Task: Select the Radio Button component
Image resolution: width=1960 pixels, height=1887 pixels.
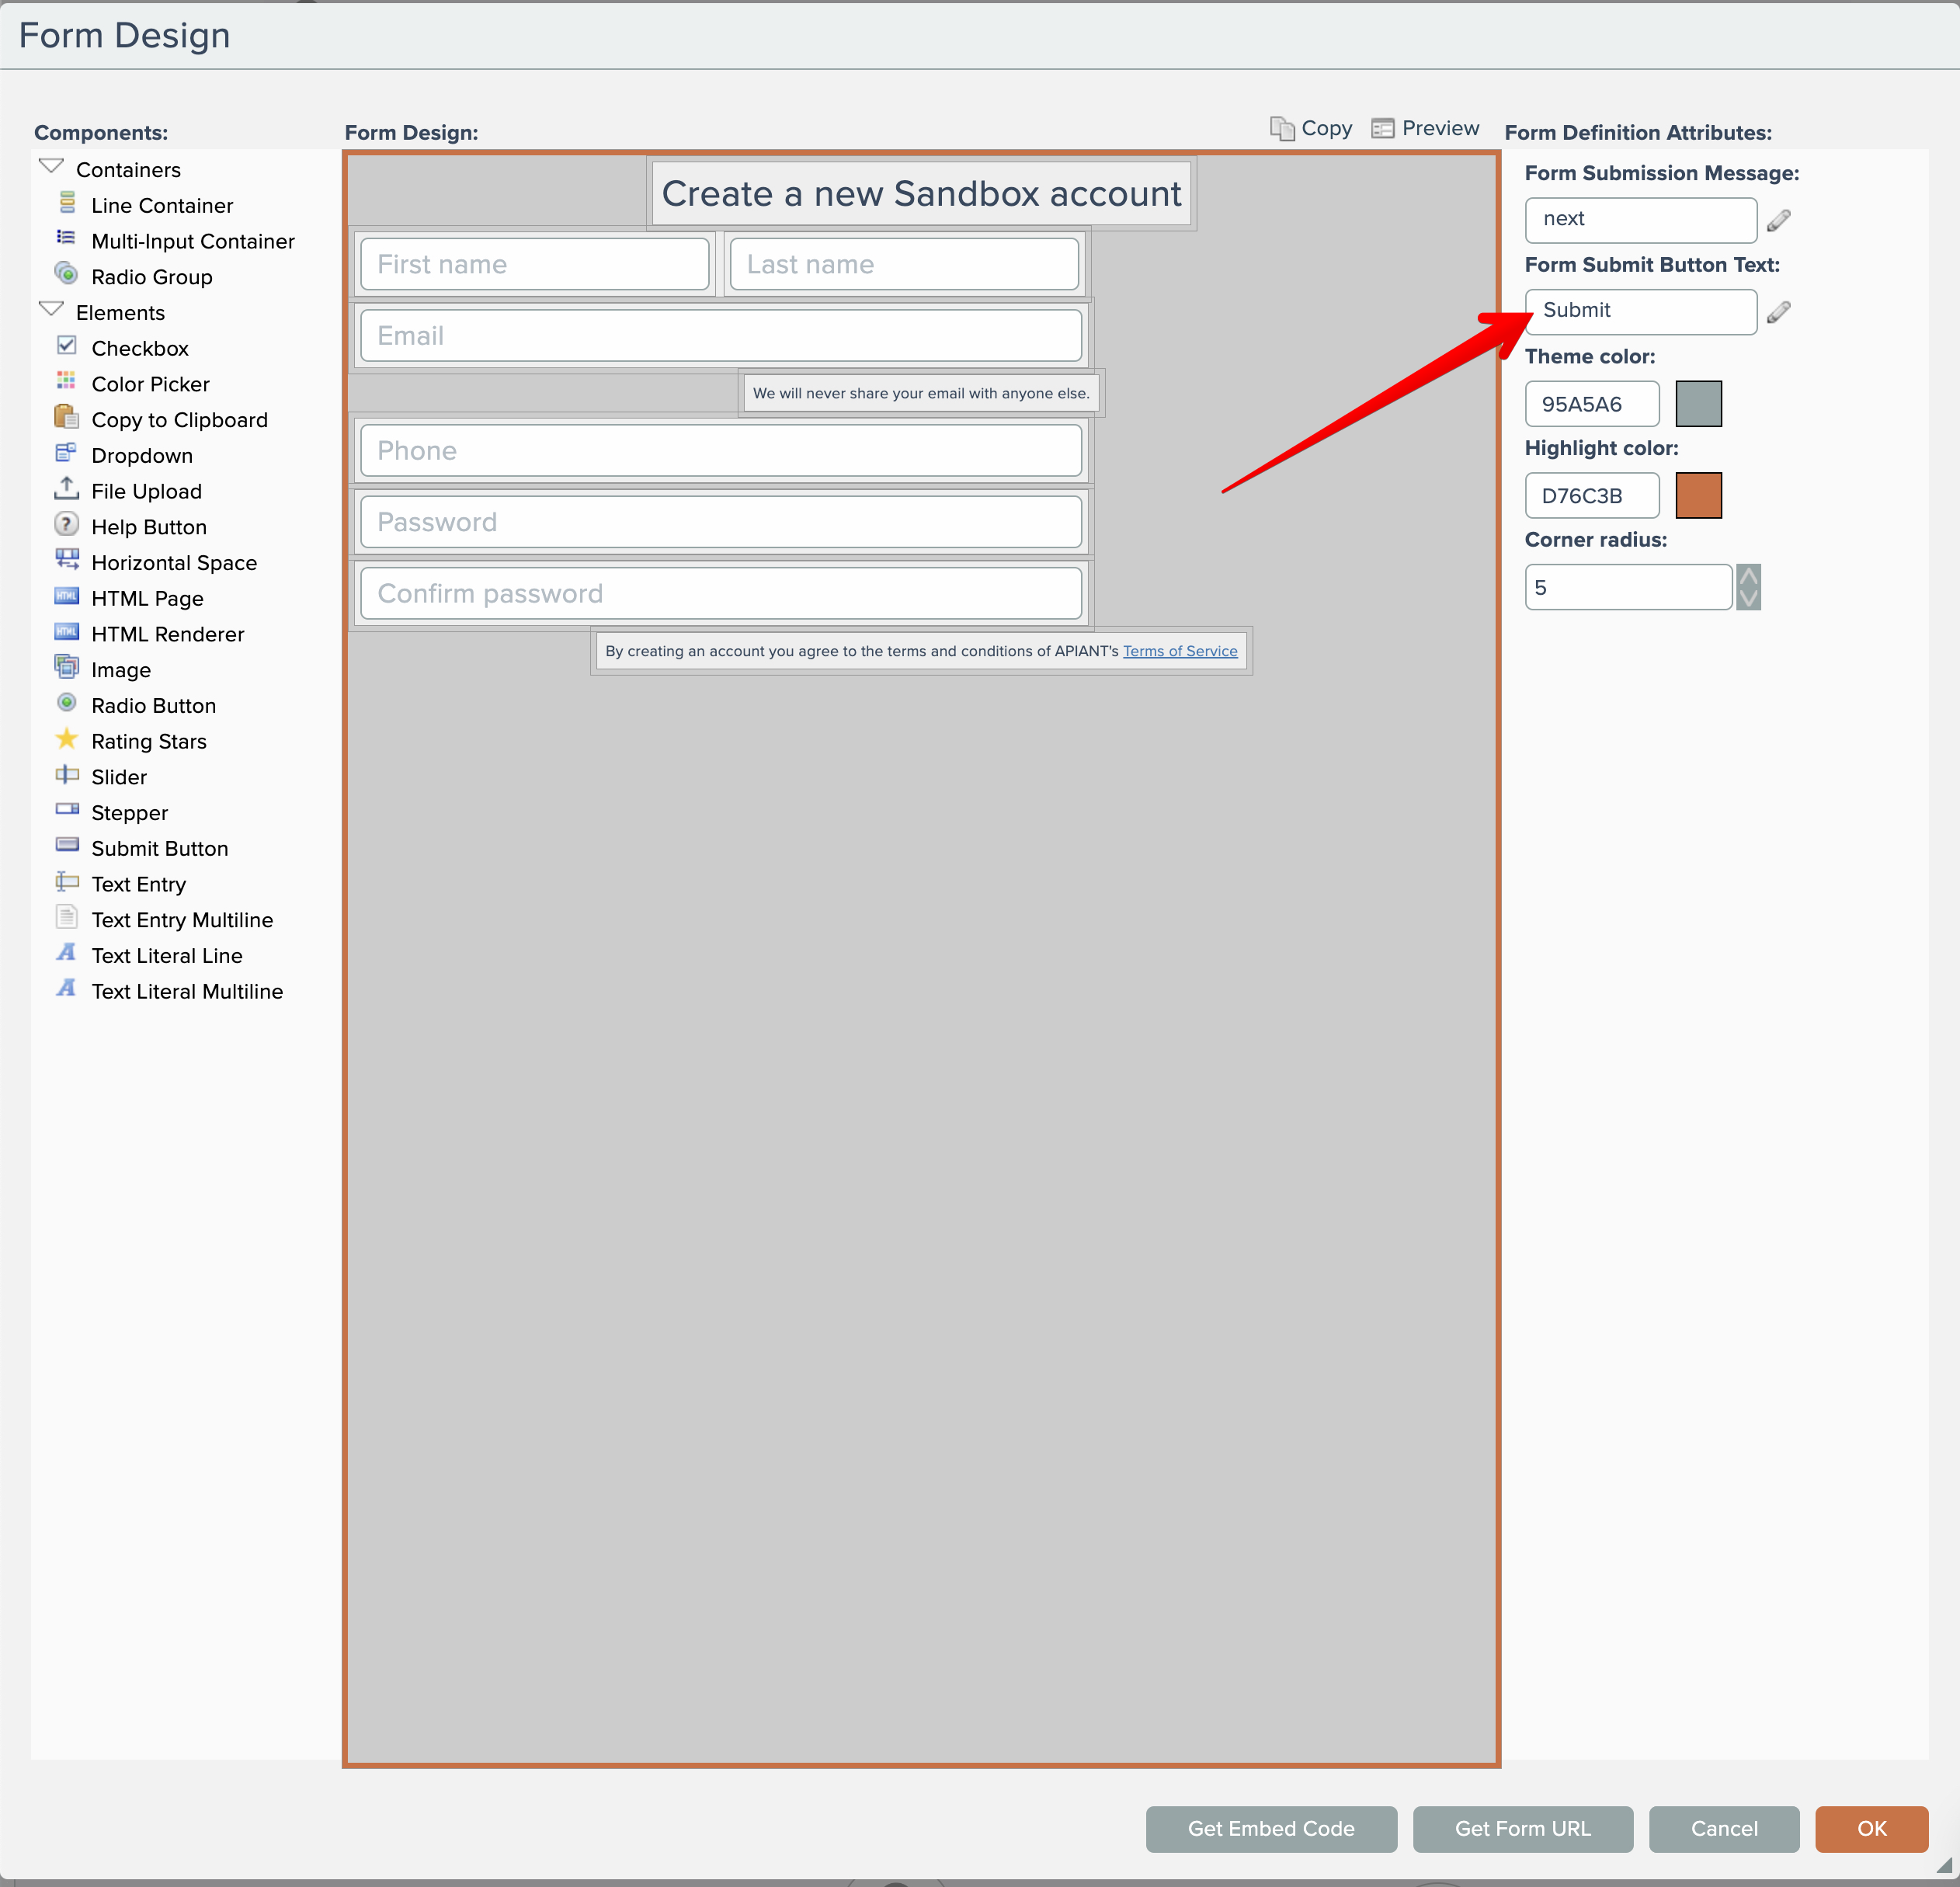Action: tap(153, 705)
